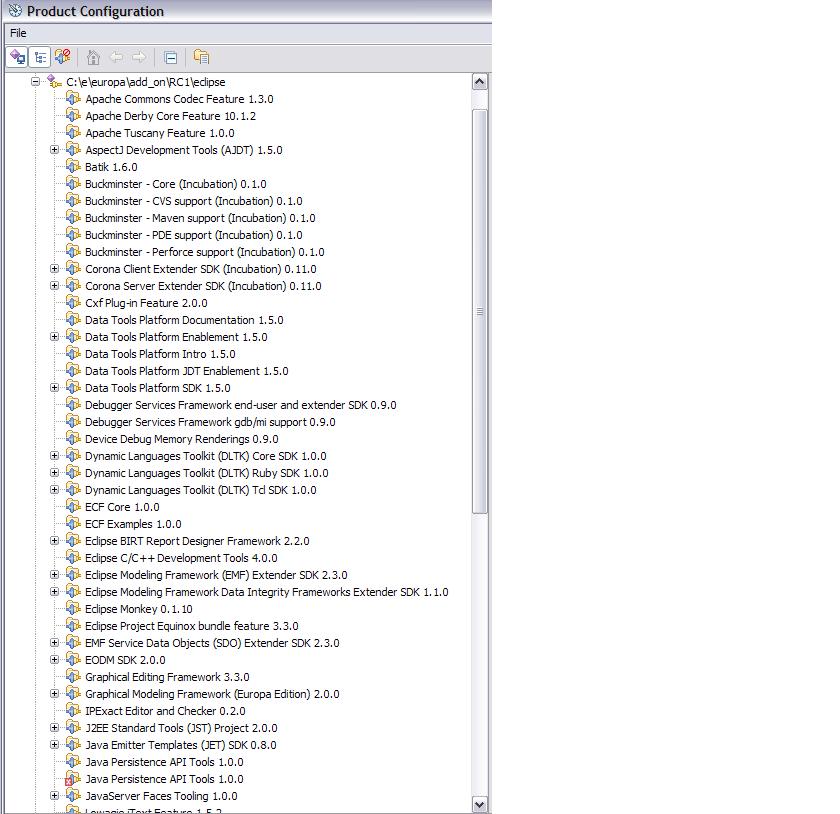
Task: Click the Graphical Editing Framework icon
Action: [73, 677]
